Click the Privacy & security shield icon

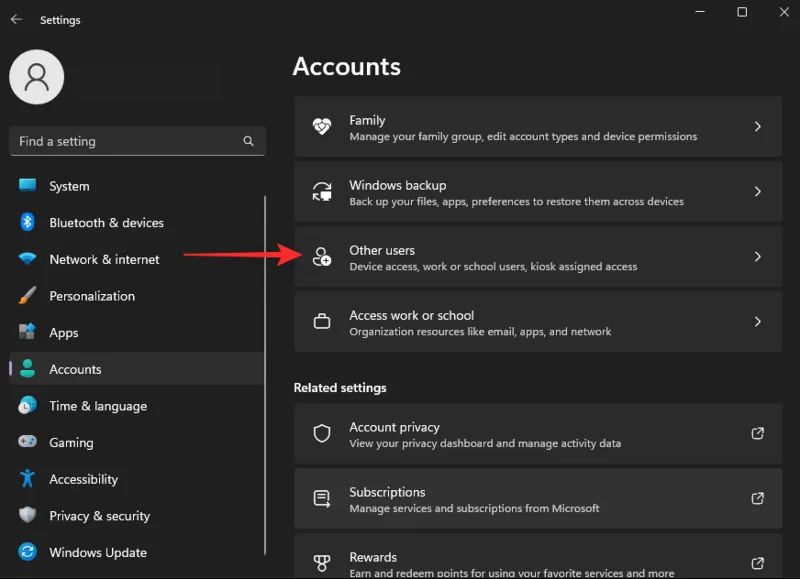(28, 515)
